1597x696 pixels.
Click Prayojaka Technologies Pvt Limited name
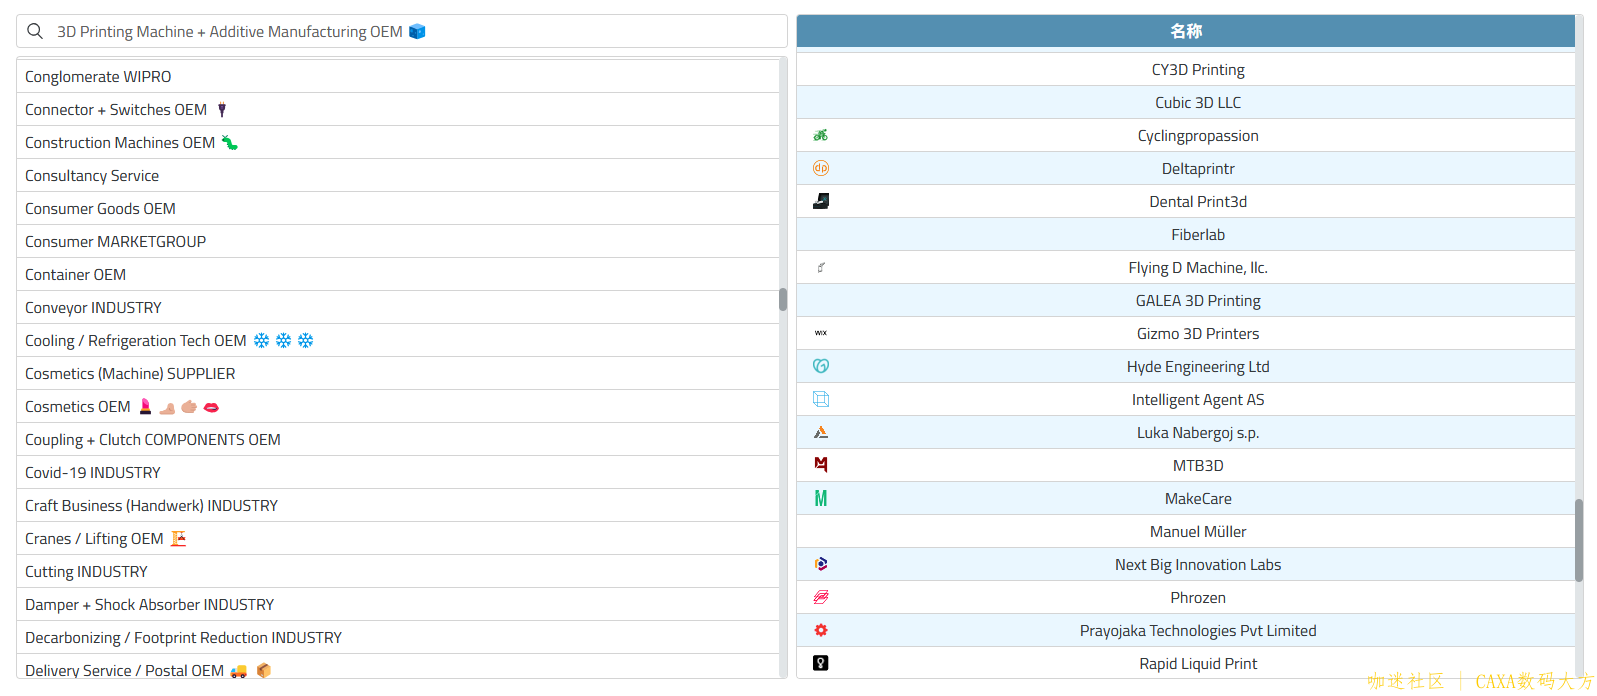(x=1198, y=630)
